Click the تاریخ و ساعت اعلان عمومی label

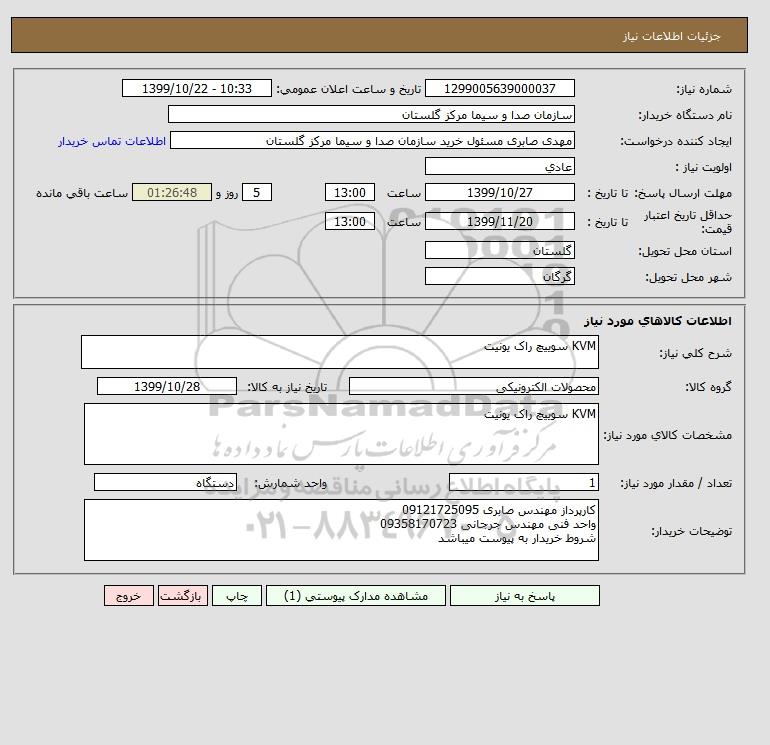349,89
